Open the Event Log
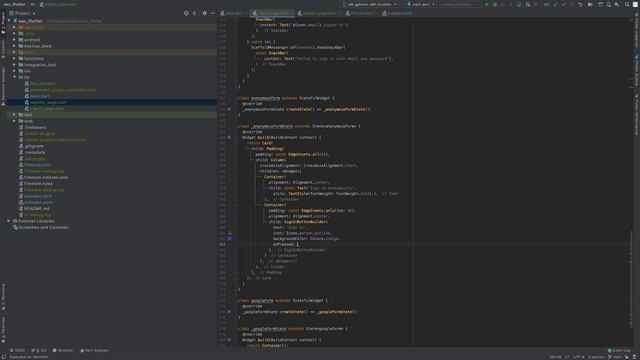 (x=619, y=350)
